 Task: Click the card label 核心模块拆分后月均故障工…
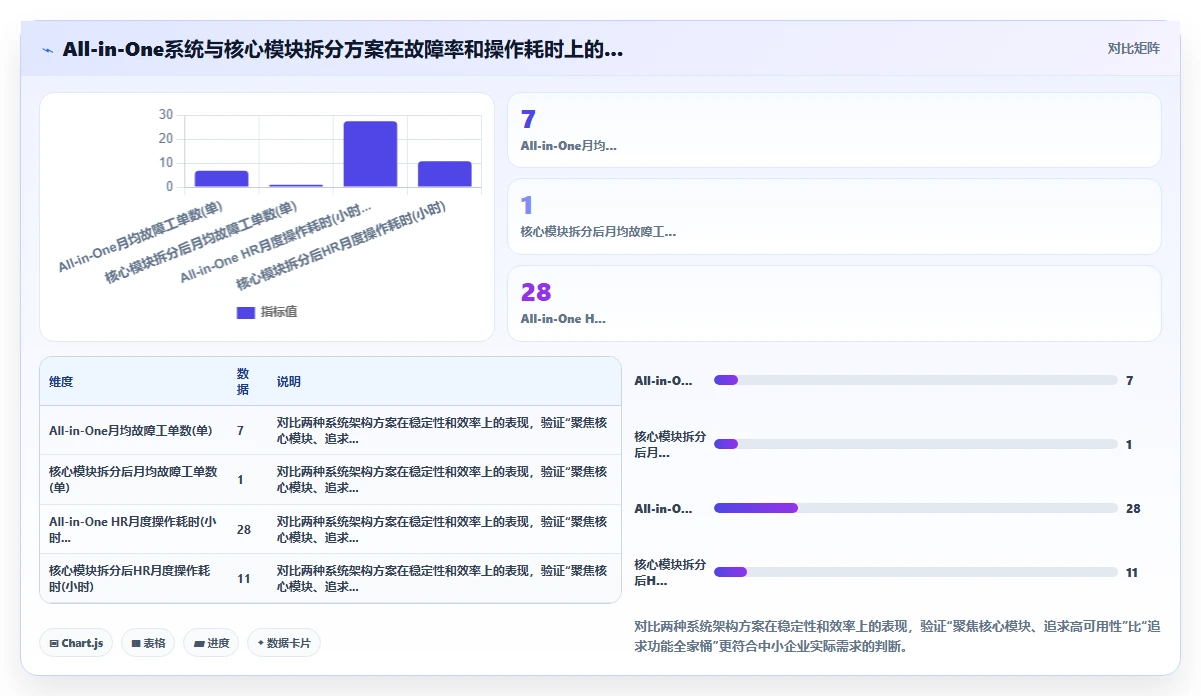point(598,232)
